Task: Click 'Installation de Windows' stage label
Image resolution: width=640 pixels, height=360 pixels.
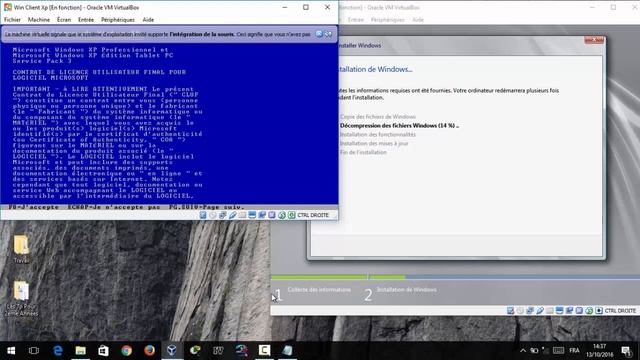Action: click(407, 289)
